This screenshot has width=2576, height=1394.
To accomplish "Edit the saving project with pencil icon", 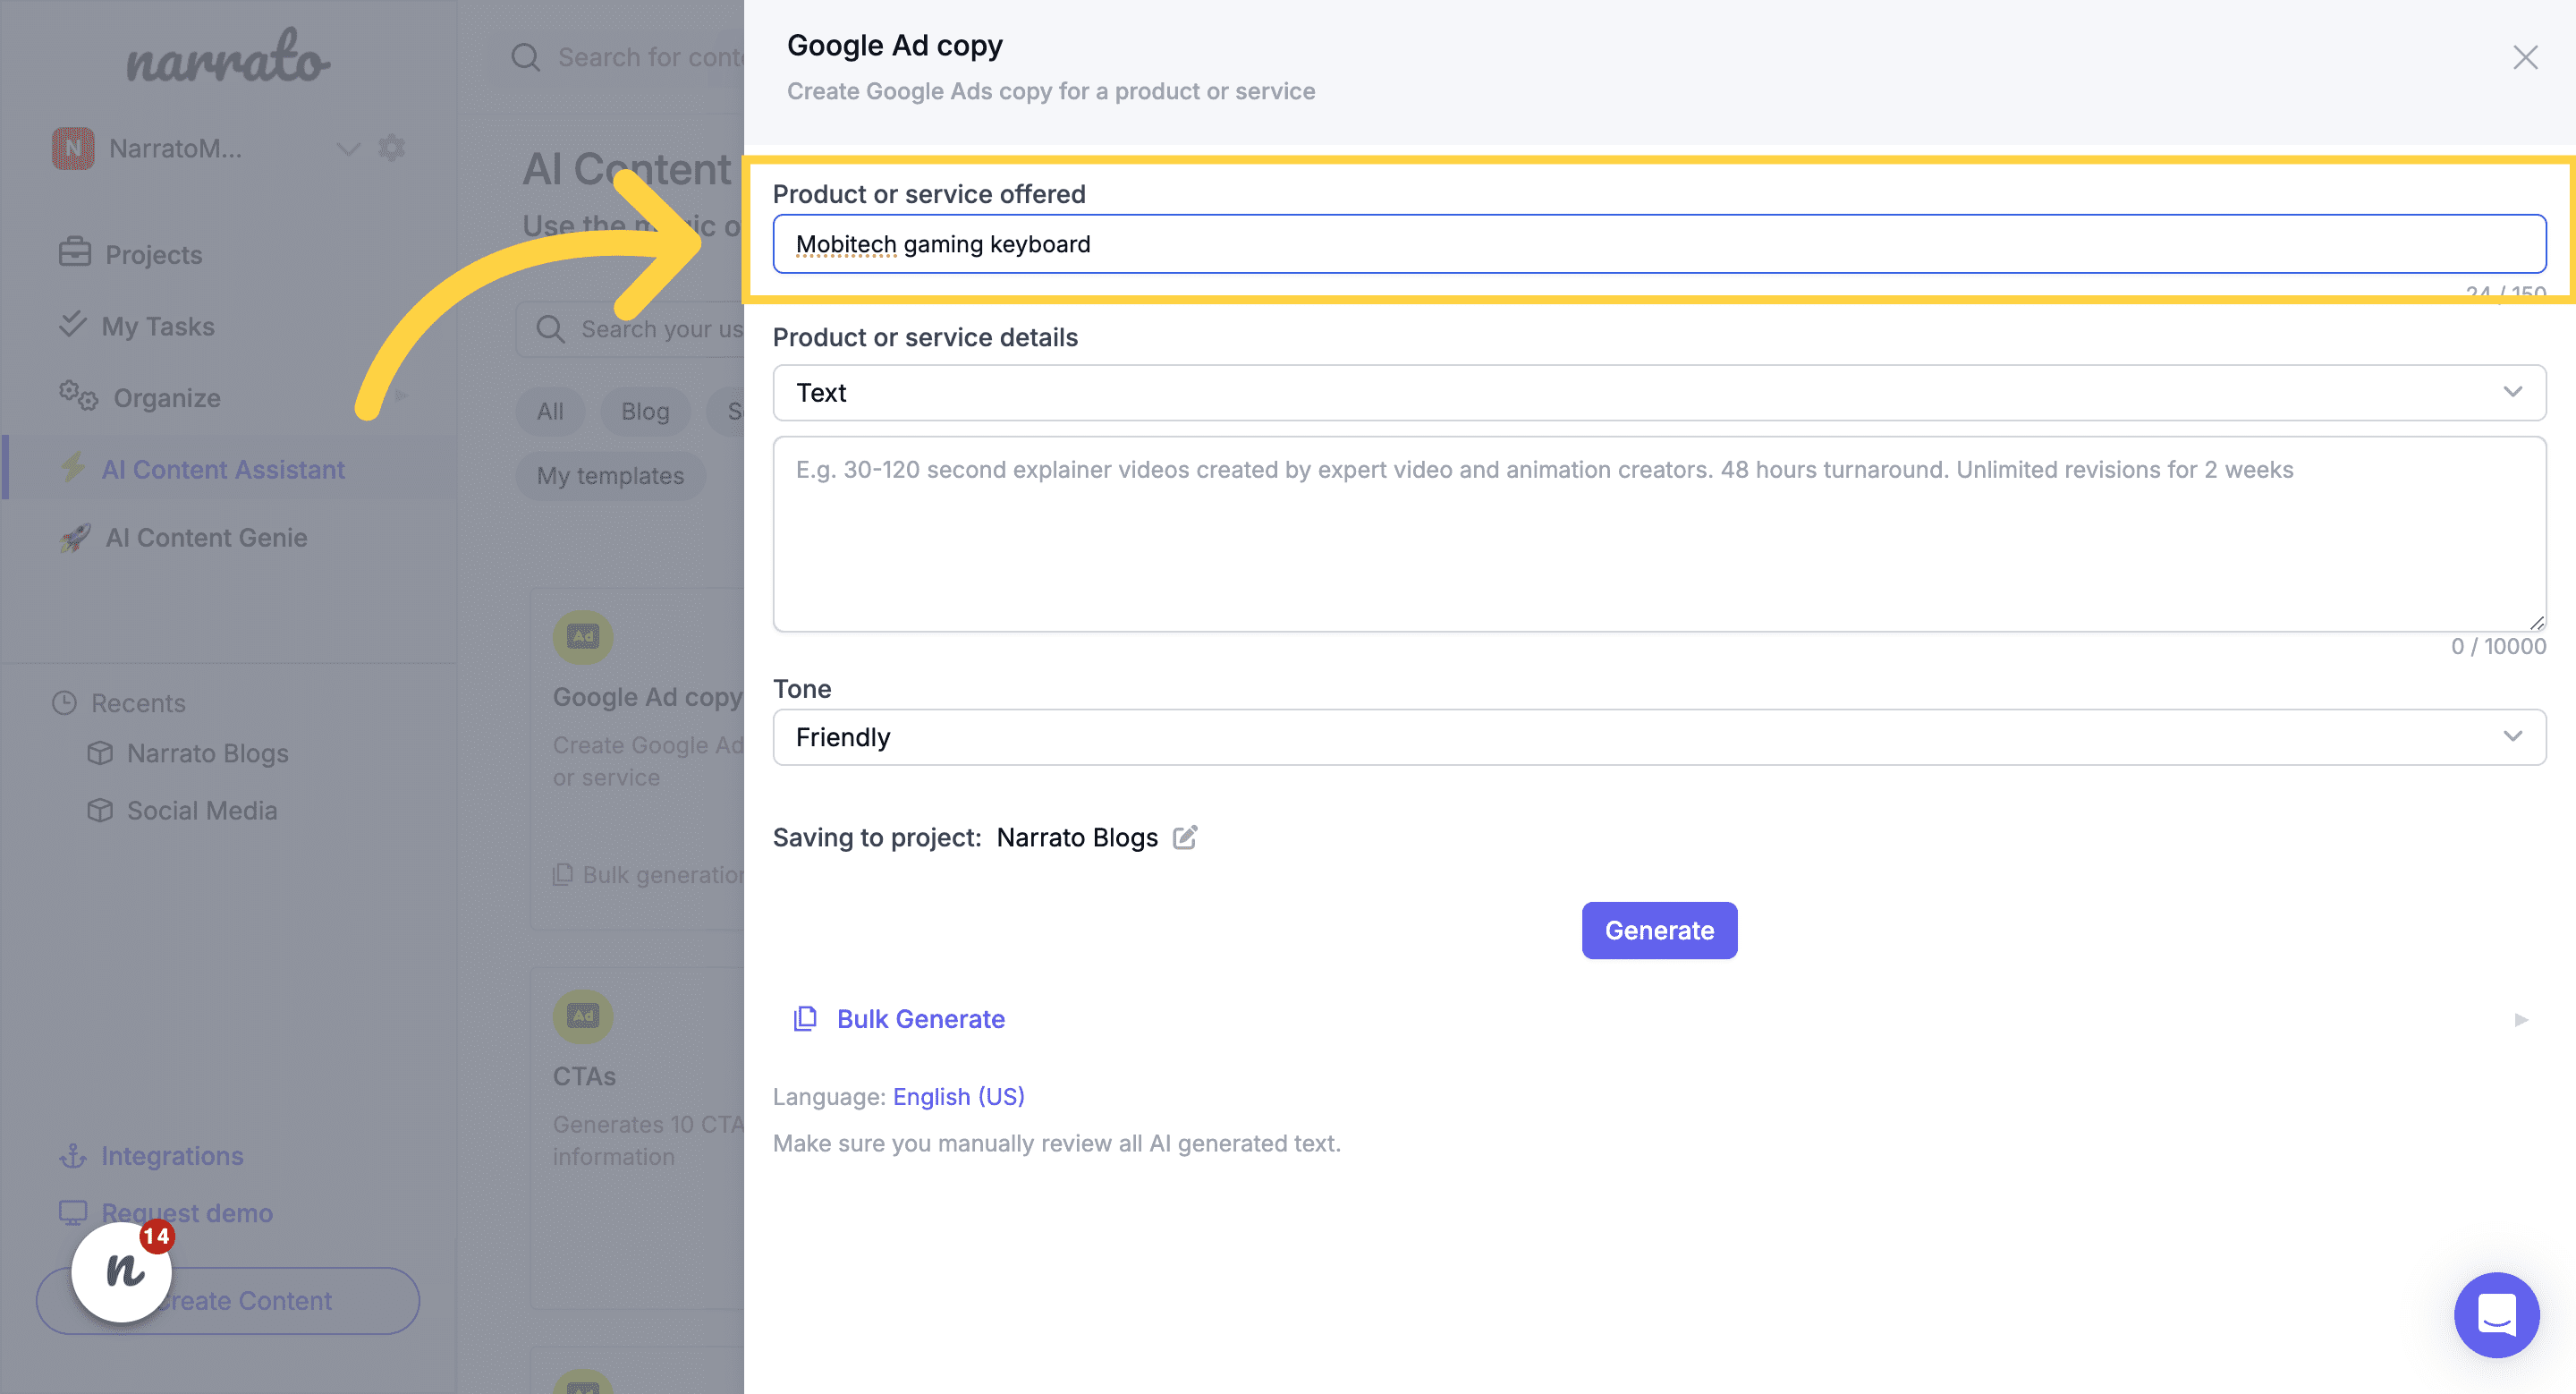I will [1185, 837].
